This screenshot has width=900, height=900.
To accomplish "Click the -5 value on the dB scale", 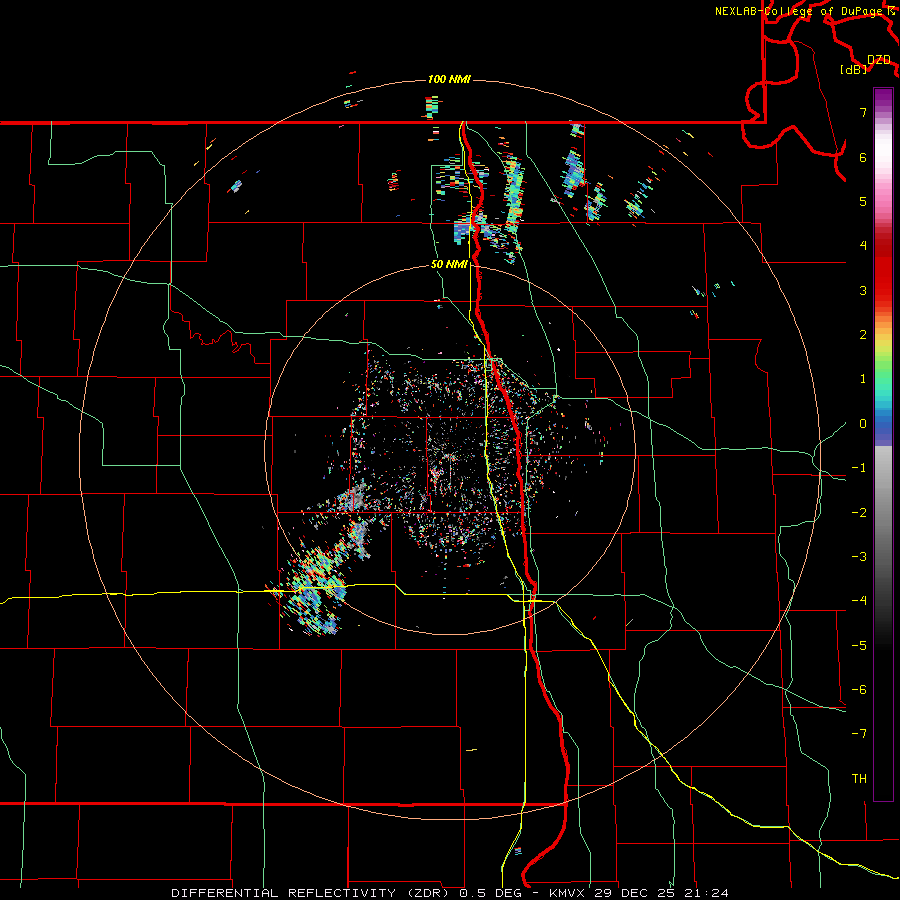I will [x=859, y=645].
